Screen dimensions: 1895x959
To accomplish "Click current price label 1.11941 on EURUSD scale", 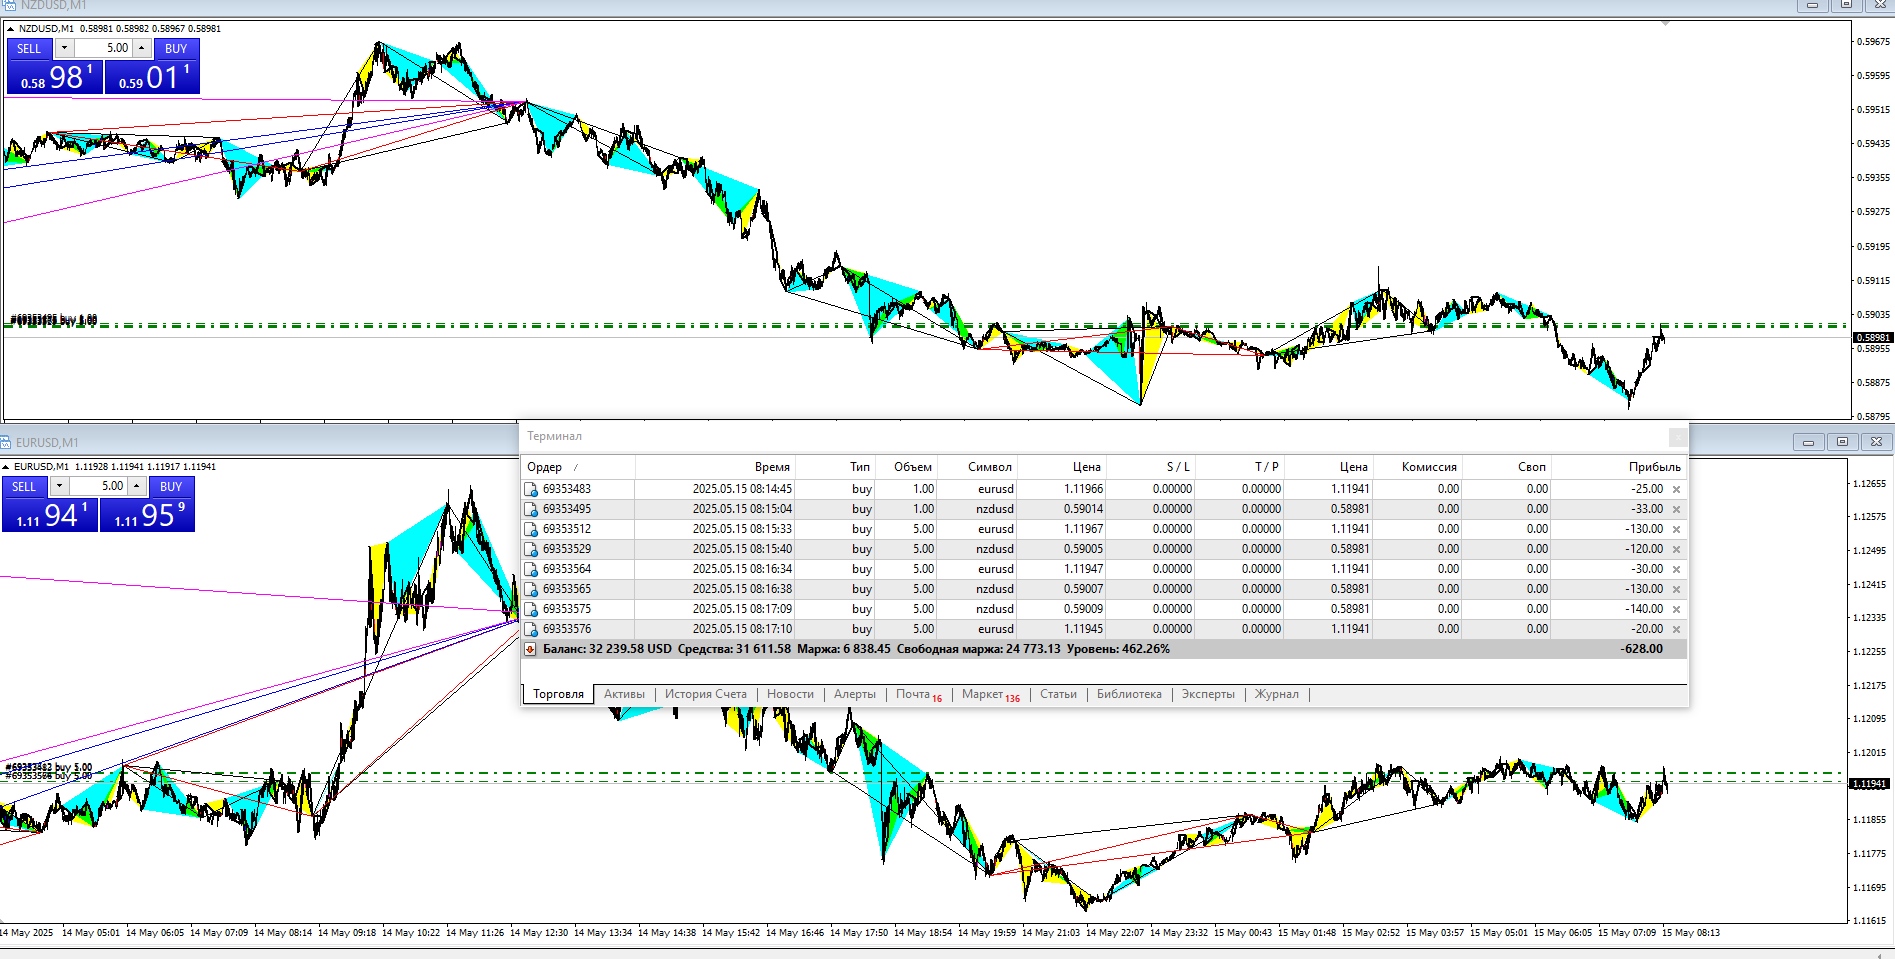I will (1868, 783).
